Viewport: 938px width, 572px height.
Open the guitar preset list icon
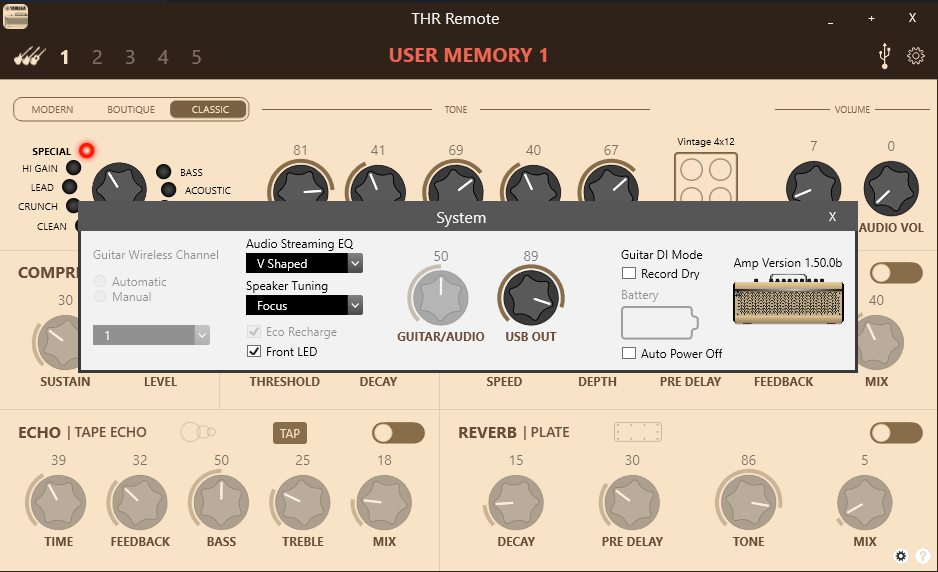(29, 57)
